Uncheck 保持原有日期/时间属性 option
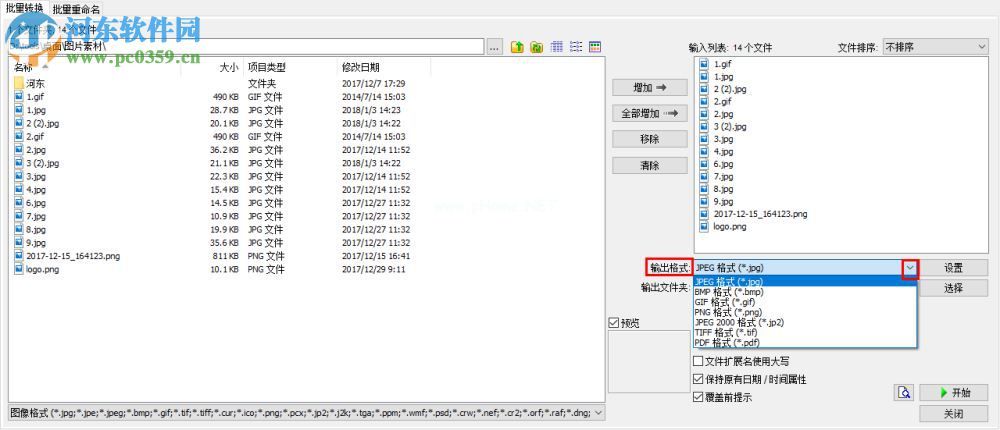This screenshot has width=1000, height=430. [698, 380]
